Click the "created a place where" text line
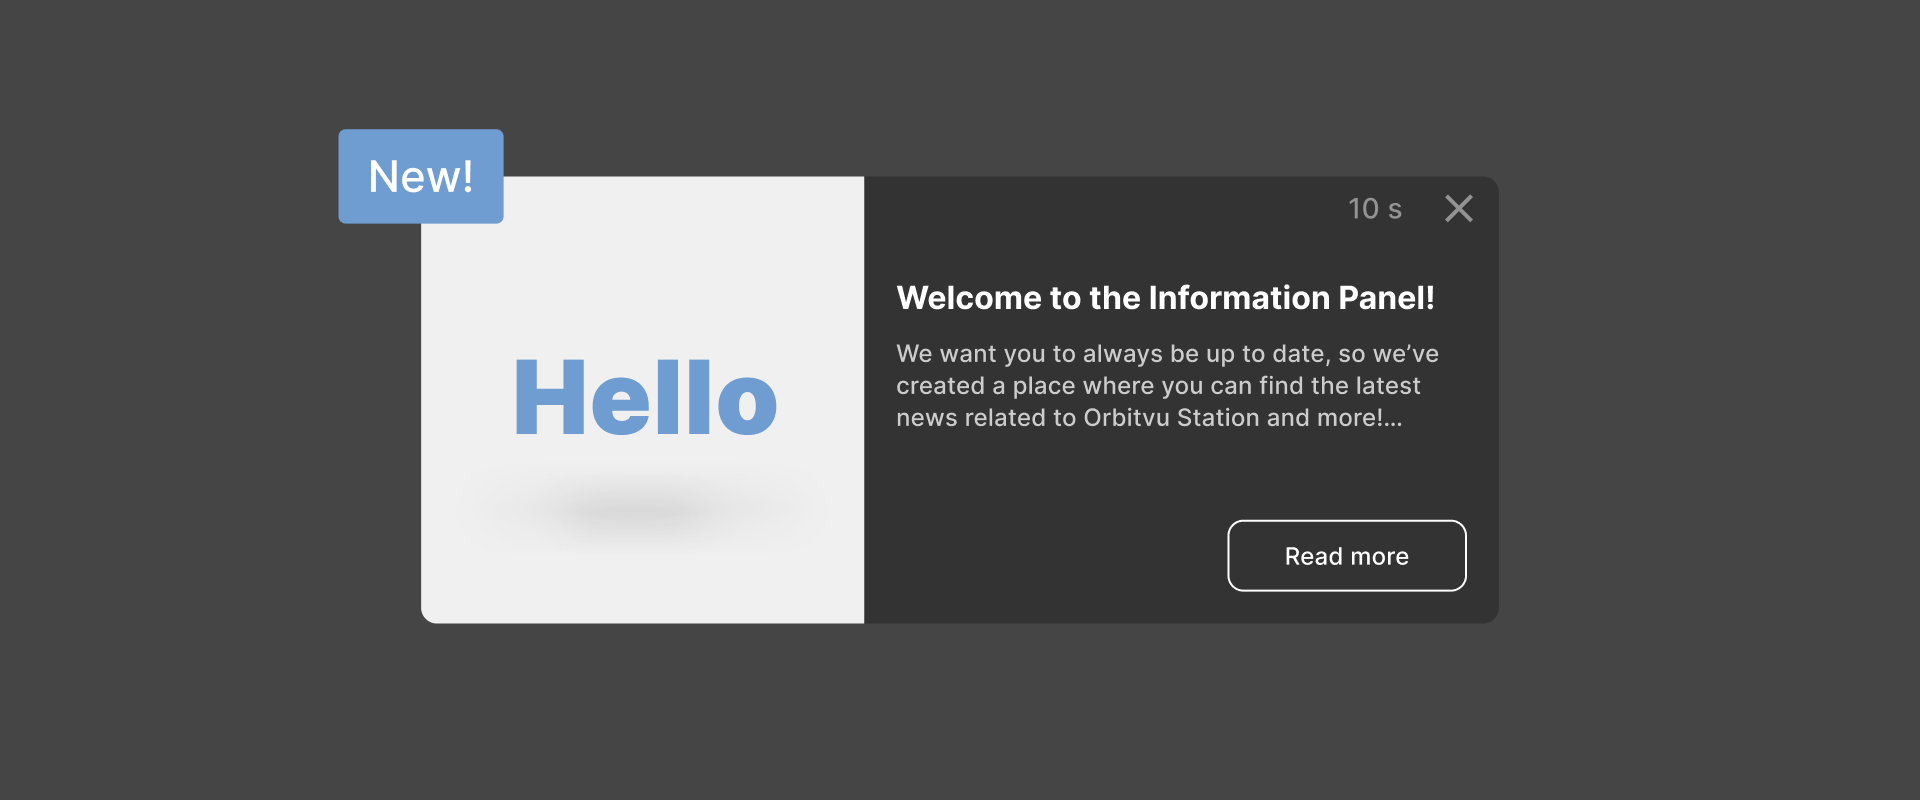 [1020, 386]
